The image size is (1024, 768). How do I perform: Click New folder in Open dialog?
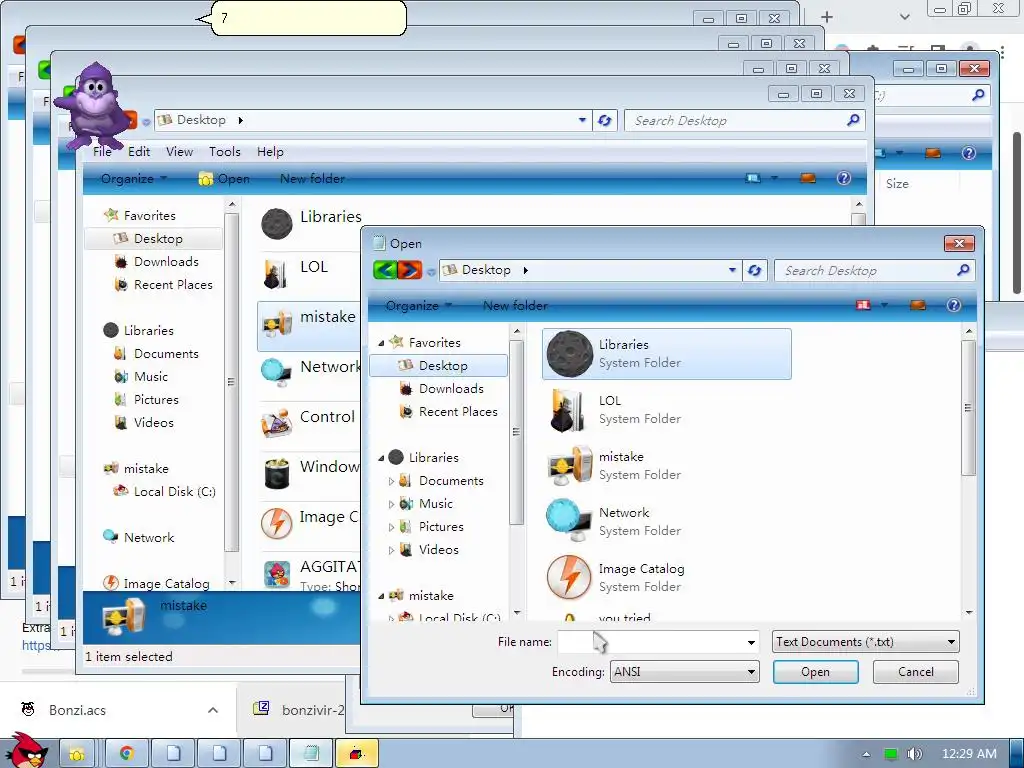515,305
